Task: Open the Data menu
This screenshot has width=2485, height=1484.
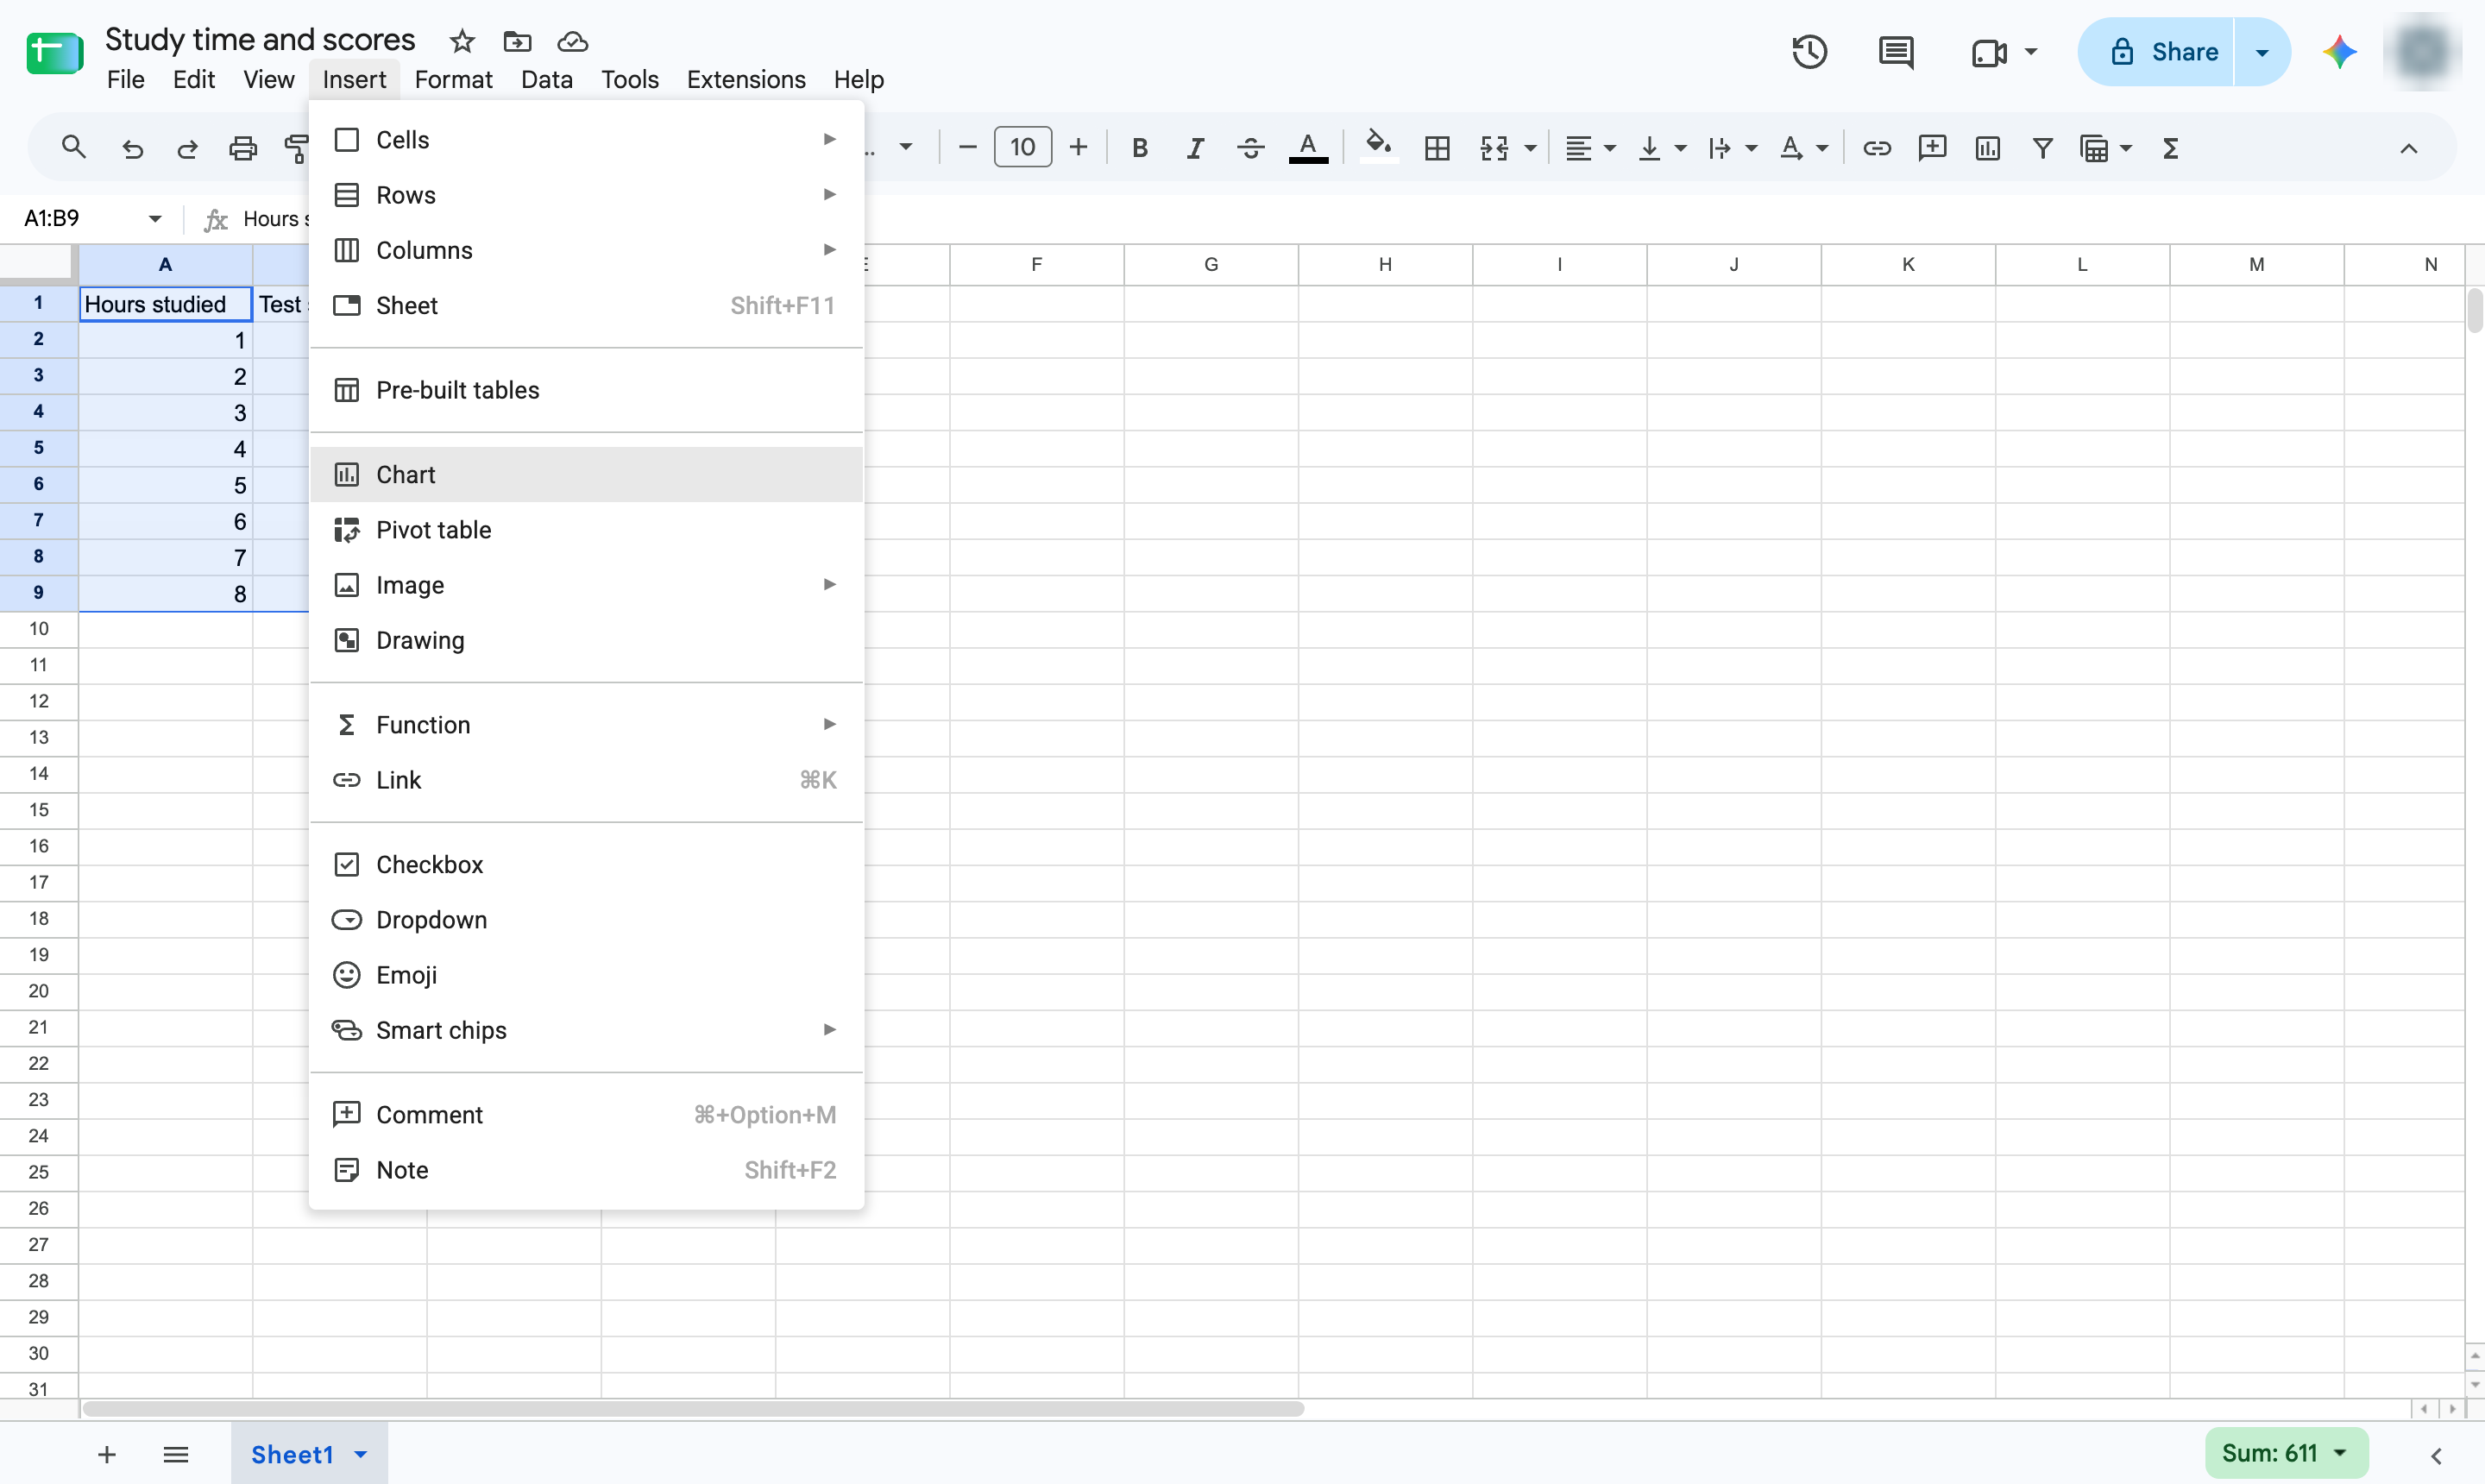Action: 546,79
